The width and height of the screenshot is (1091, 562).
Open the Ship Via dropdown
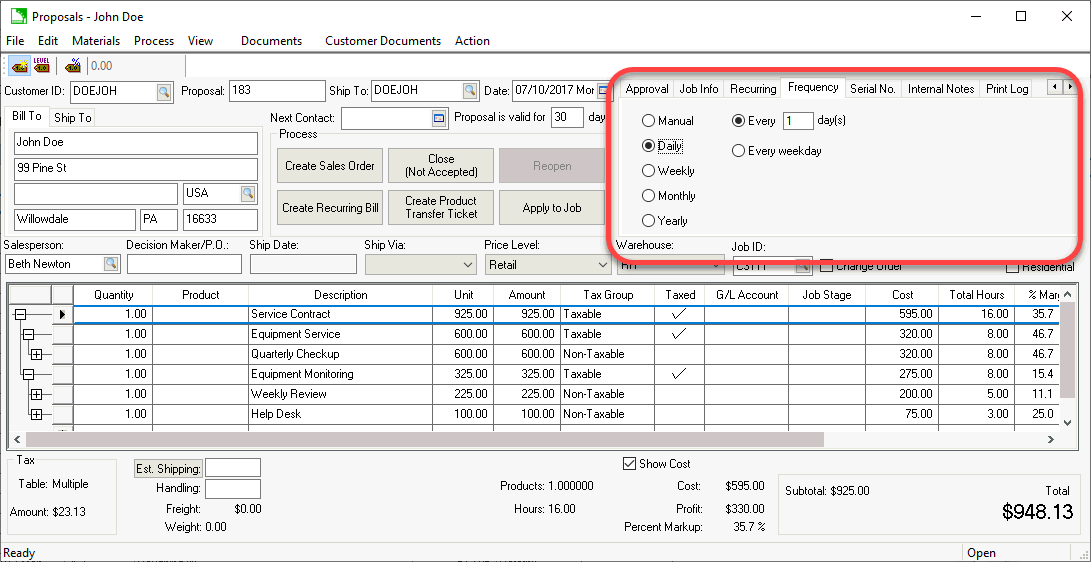tap(469, 265)
